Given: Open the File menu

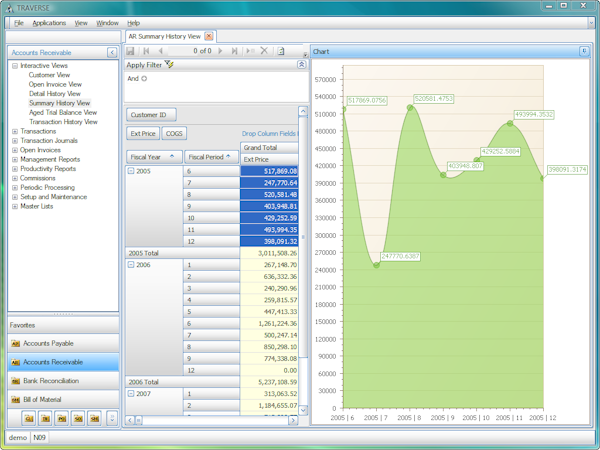Looking at the screenshot, I should pos(19,23).
